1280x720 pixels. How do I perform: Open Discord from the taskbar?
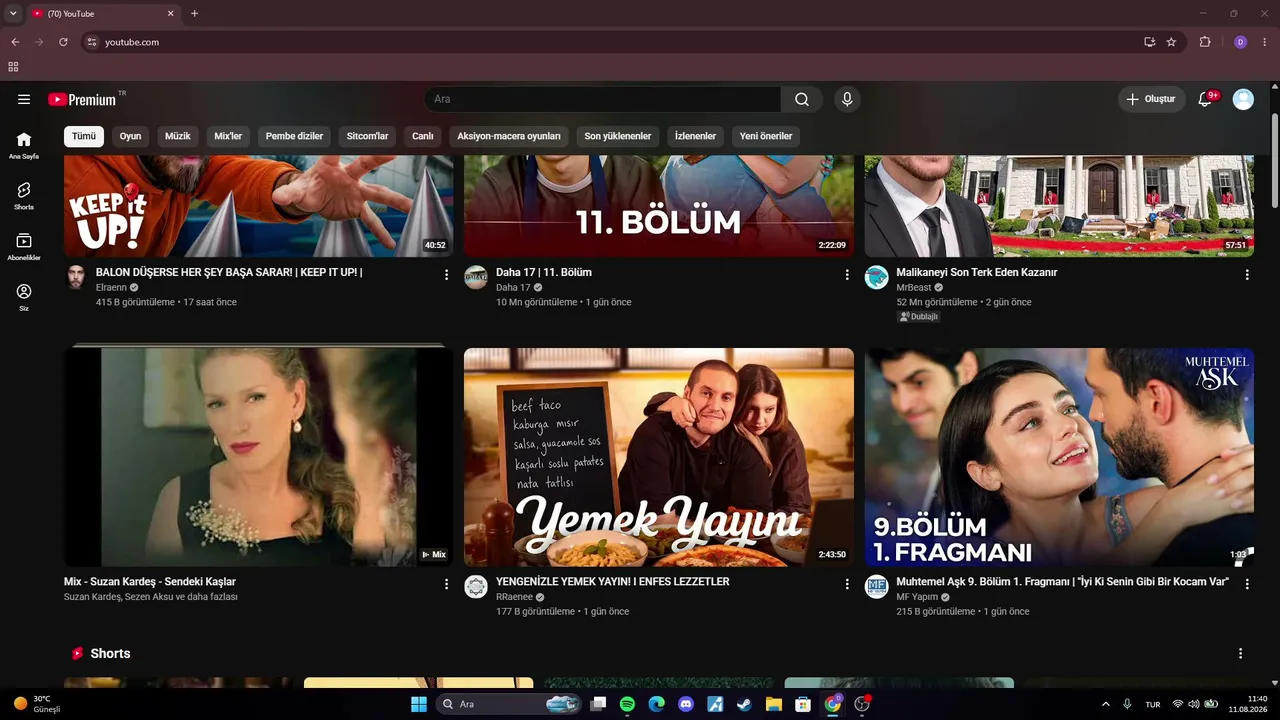tap(686, 704)
